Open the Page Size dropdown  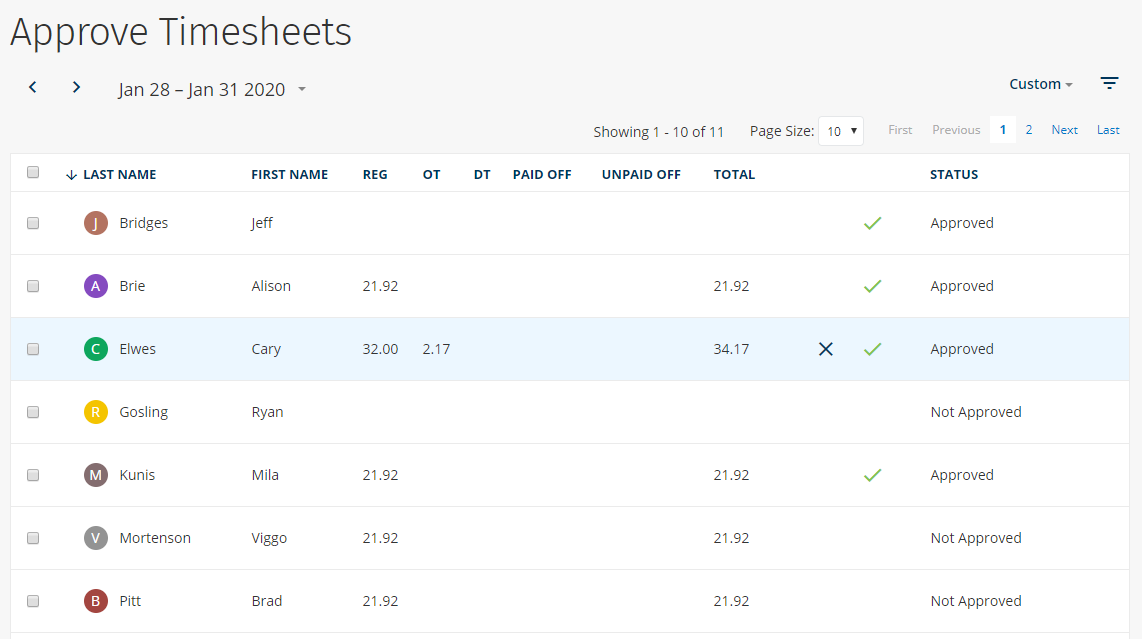840,130
